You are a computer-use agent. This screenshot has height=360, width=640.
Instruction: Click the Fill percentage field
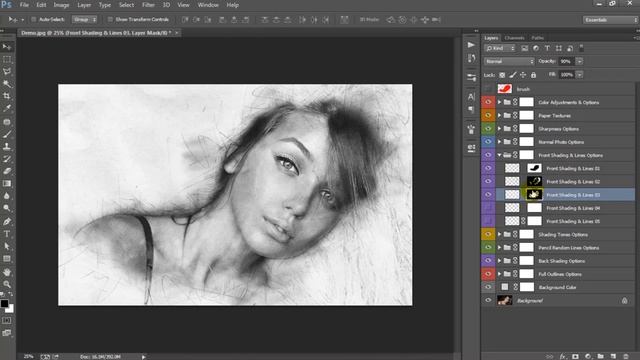[x=567, y=75]
